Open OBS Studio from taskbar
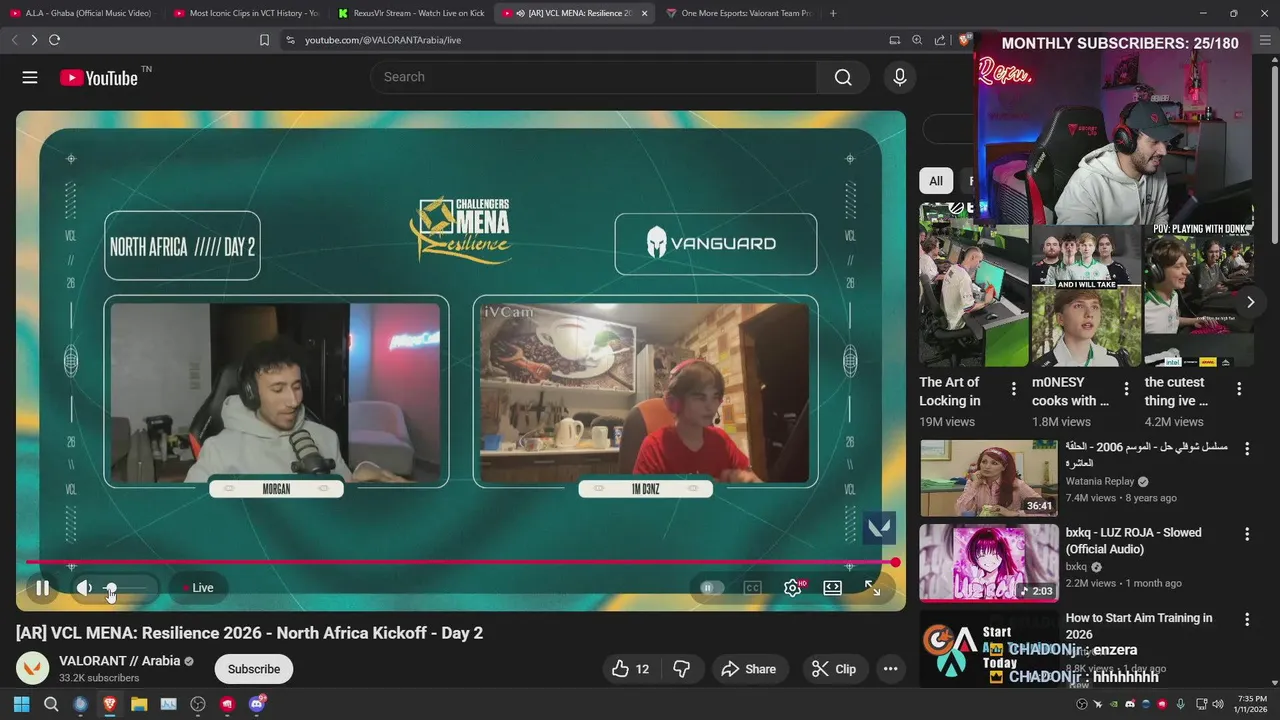 198,704
